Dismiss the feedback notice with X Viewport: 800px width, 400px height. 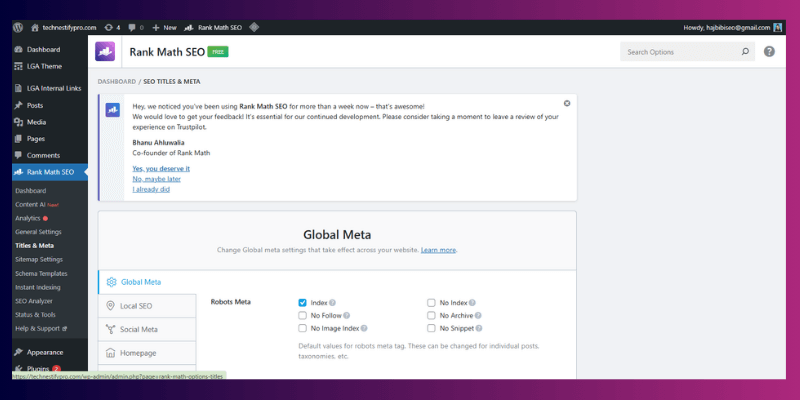pyautogui.click(x=567, y=103)
